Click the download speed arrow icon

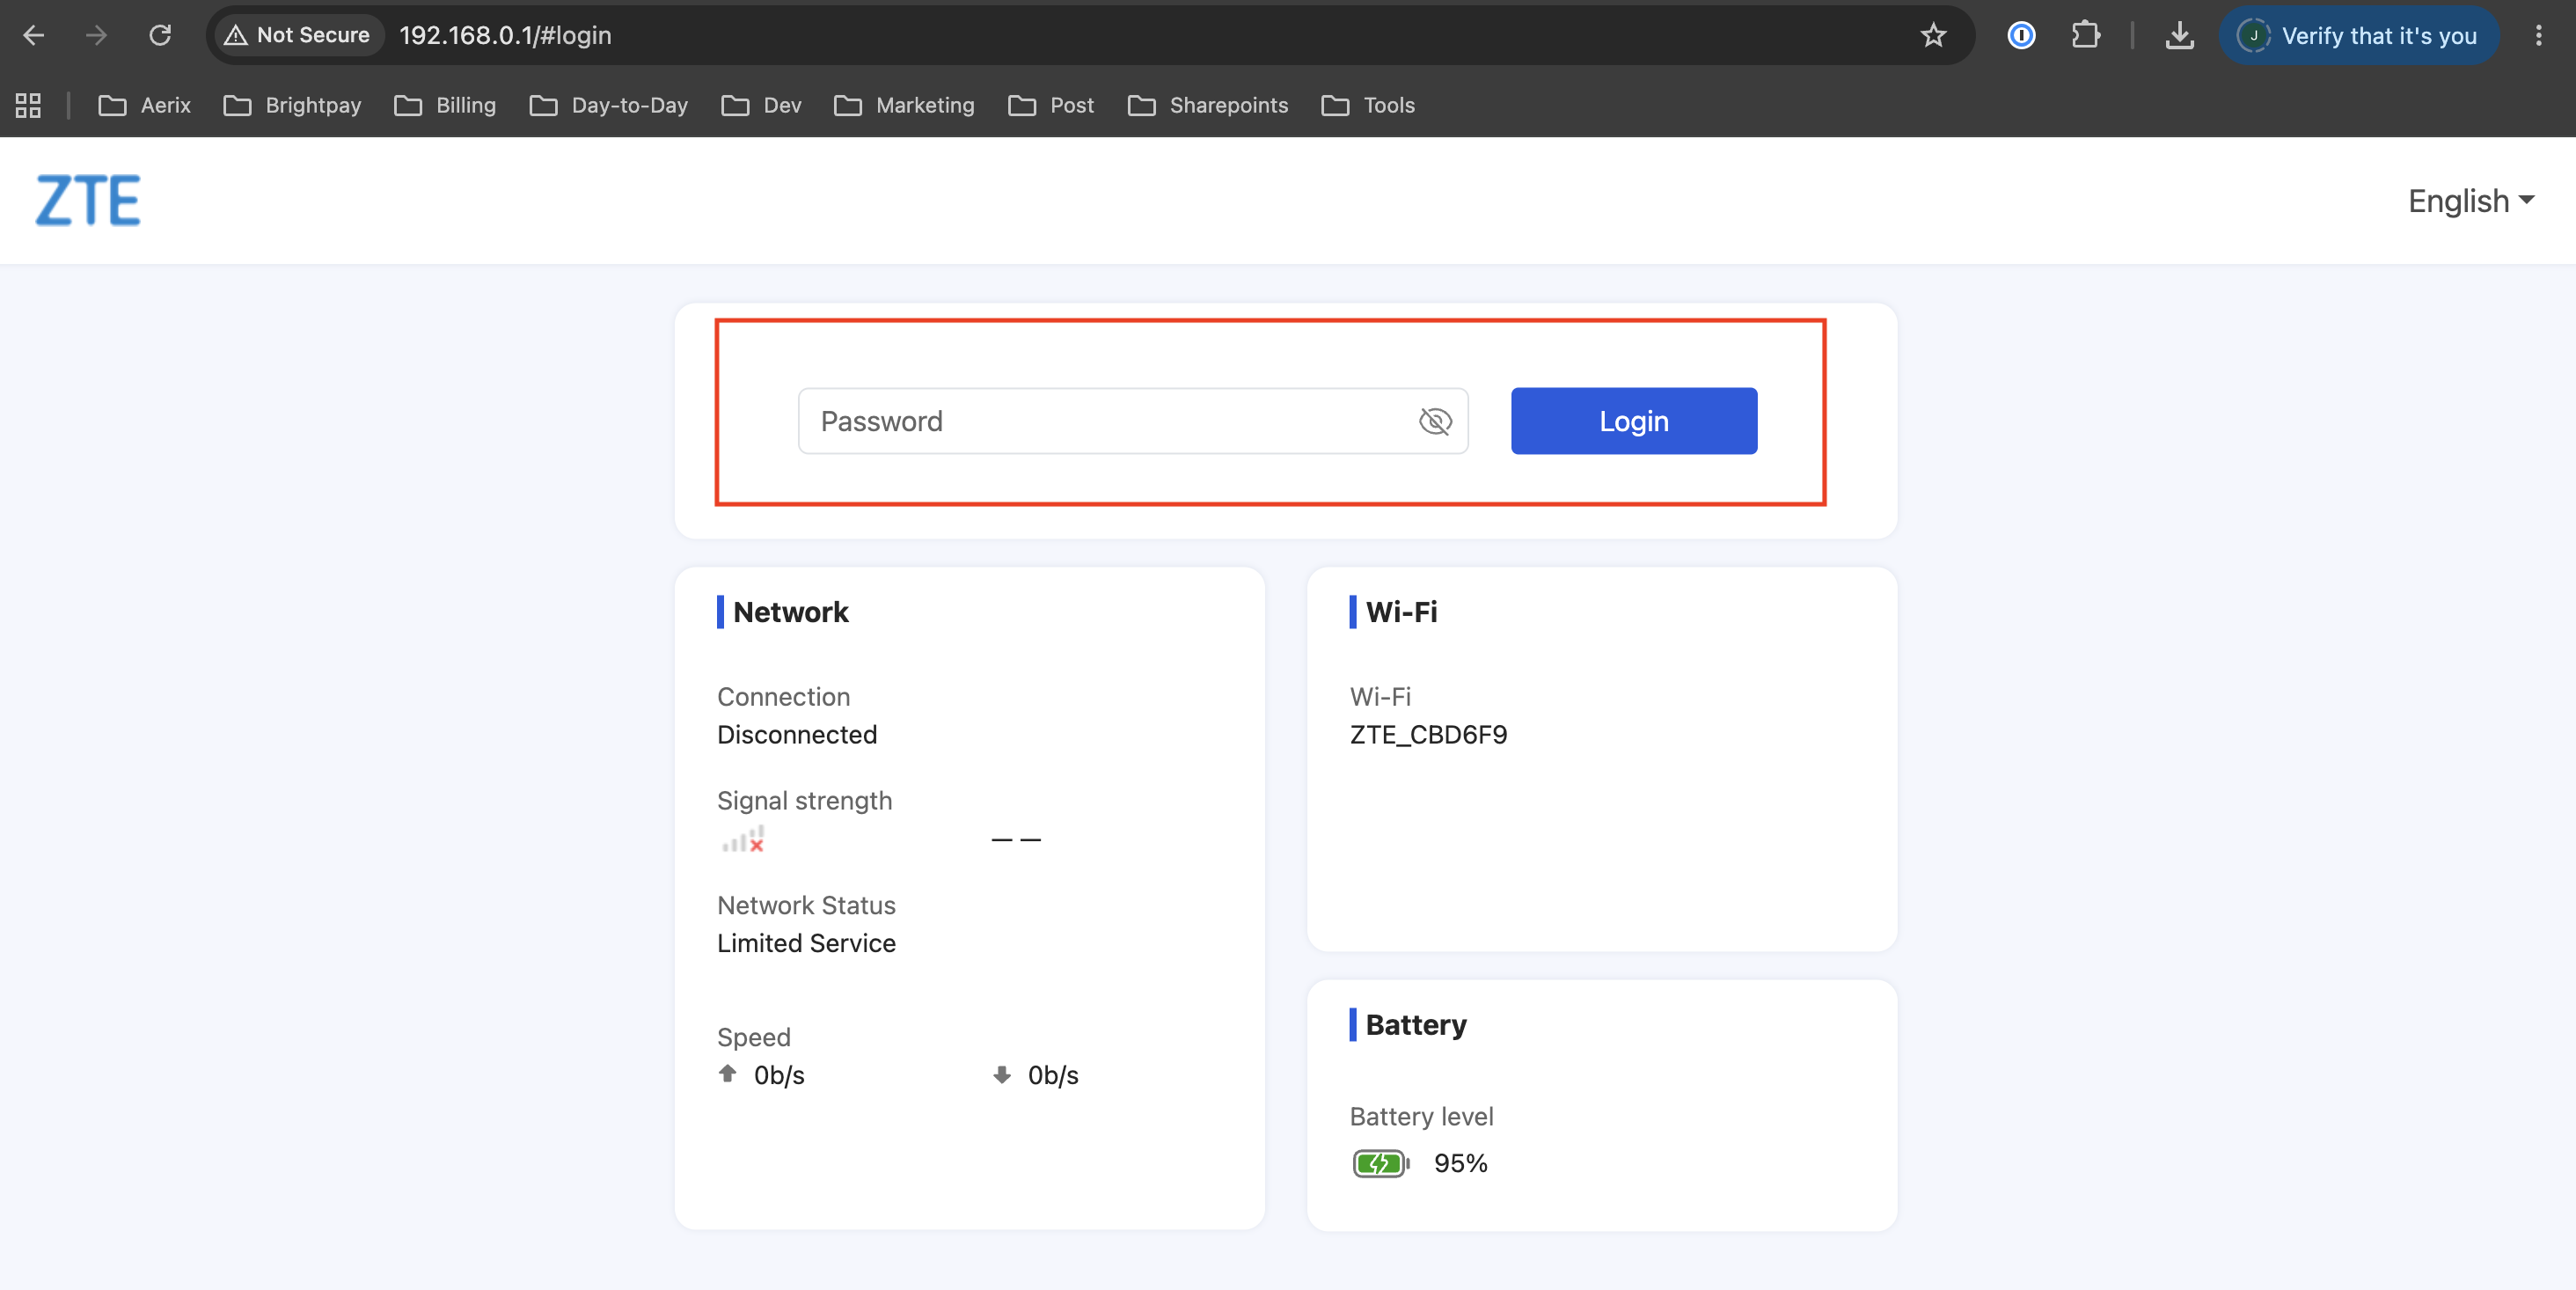(1002, 1075)
